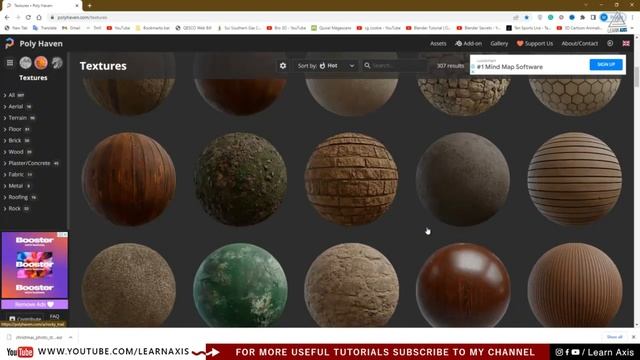Screen dimensions: 640x360
Task: Click the Blender Add-on icon
Action: 458,43
